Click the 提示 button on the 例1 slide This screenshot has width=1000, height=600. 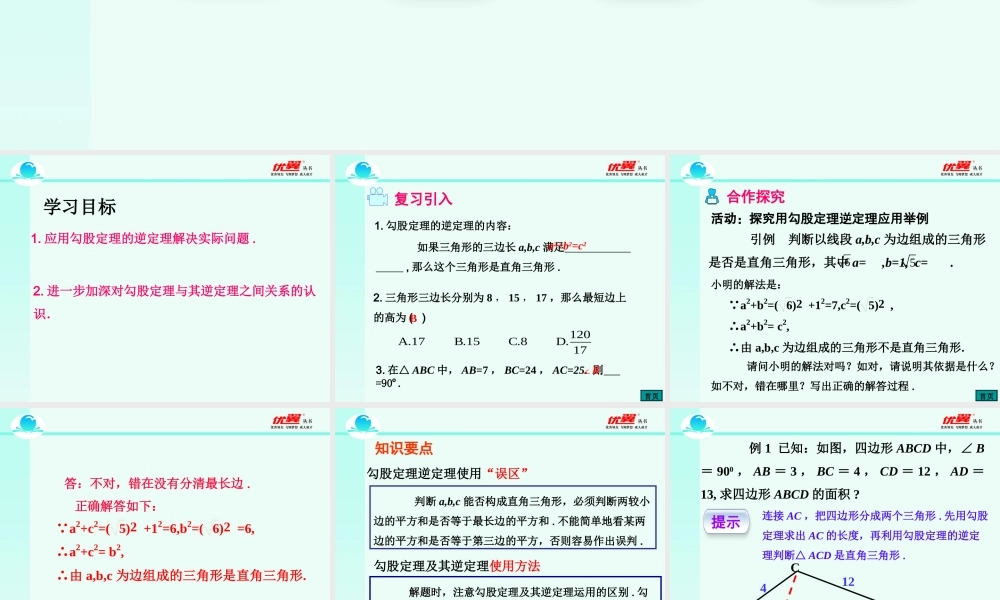click(727, 521)
